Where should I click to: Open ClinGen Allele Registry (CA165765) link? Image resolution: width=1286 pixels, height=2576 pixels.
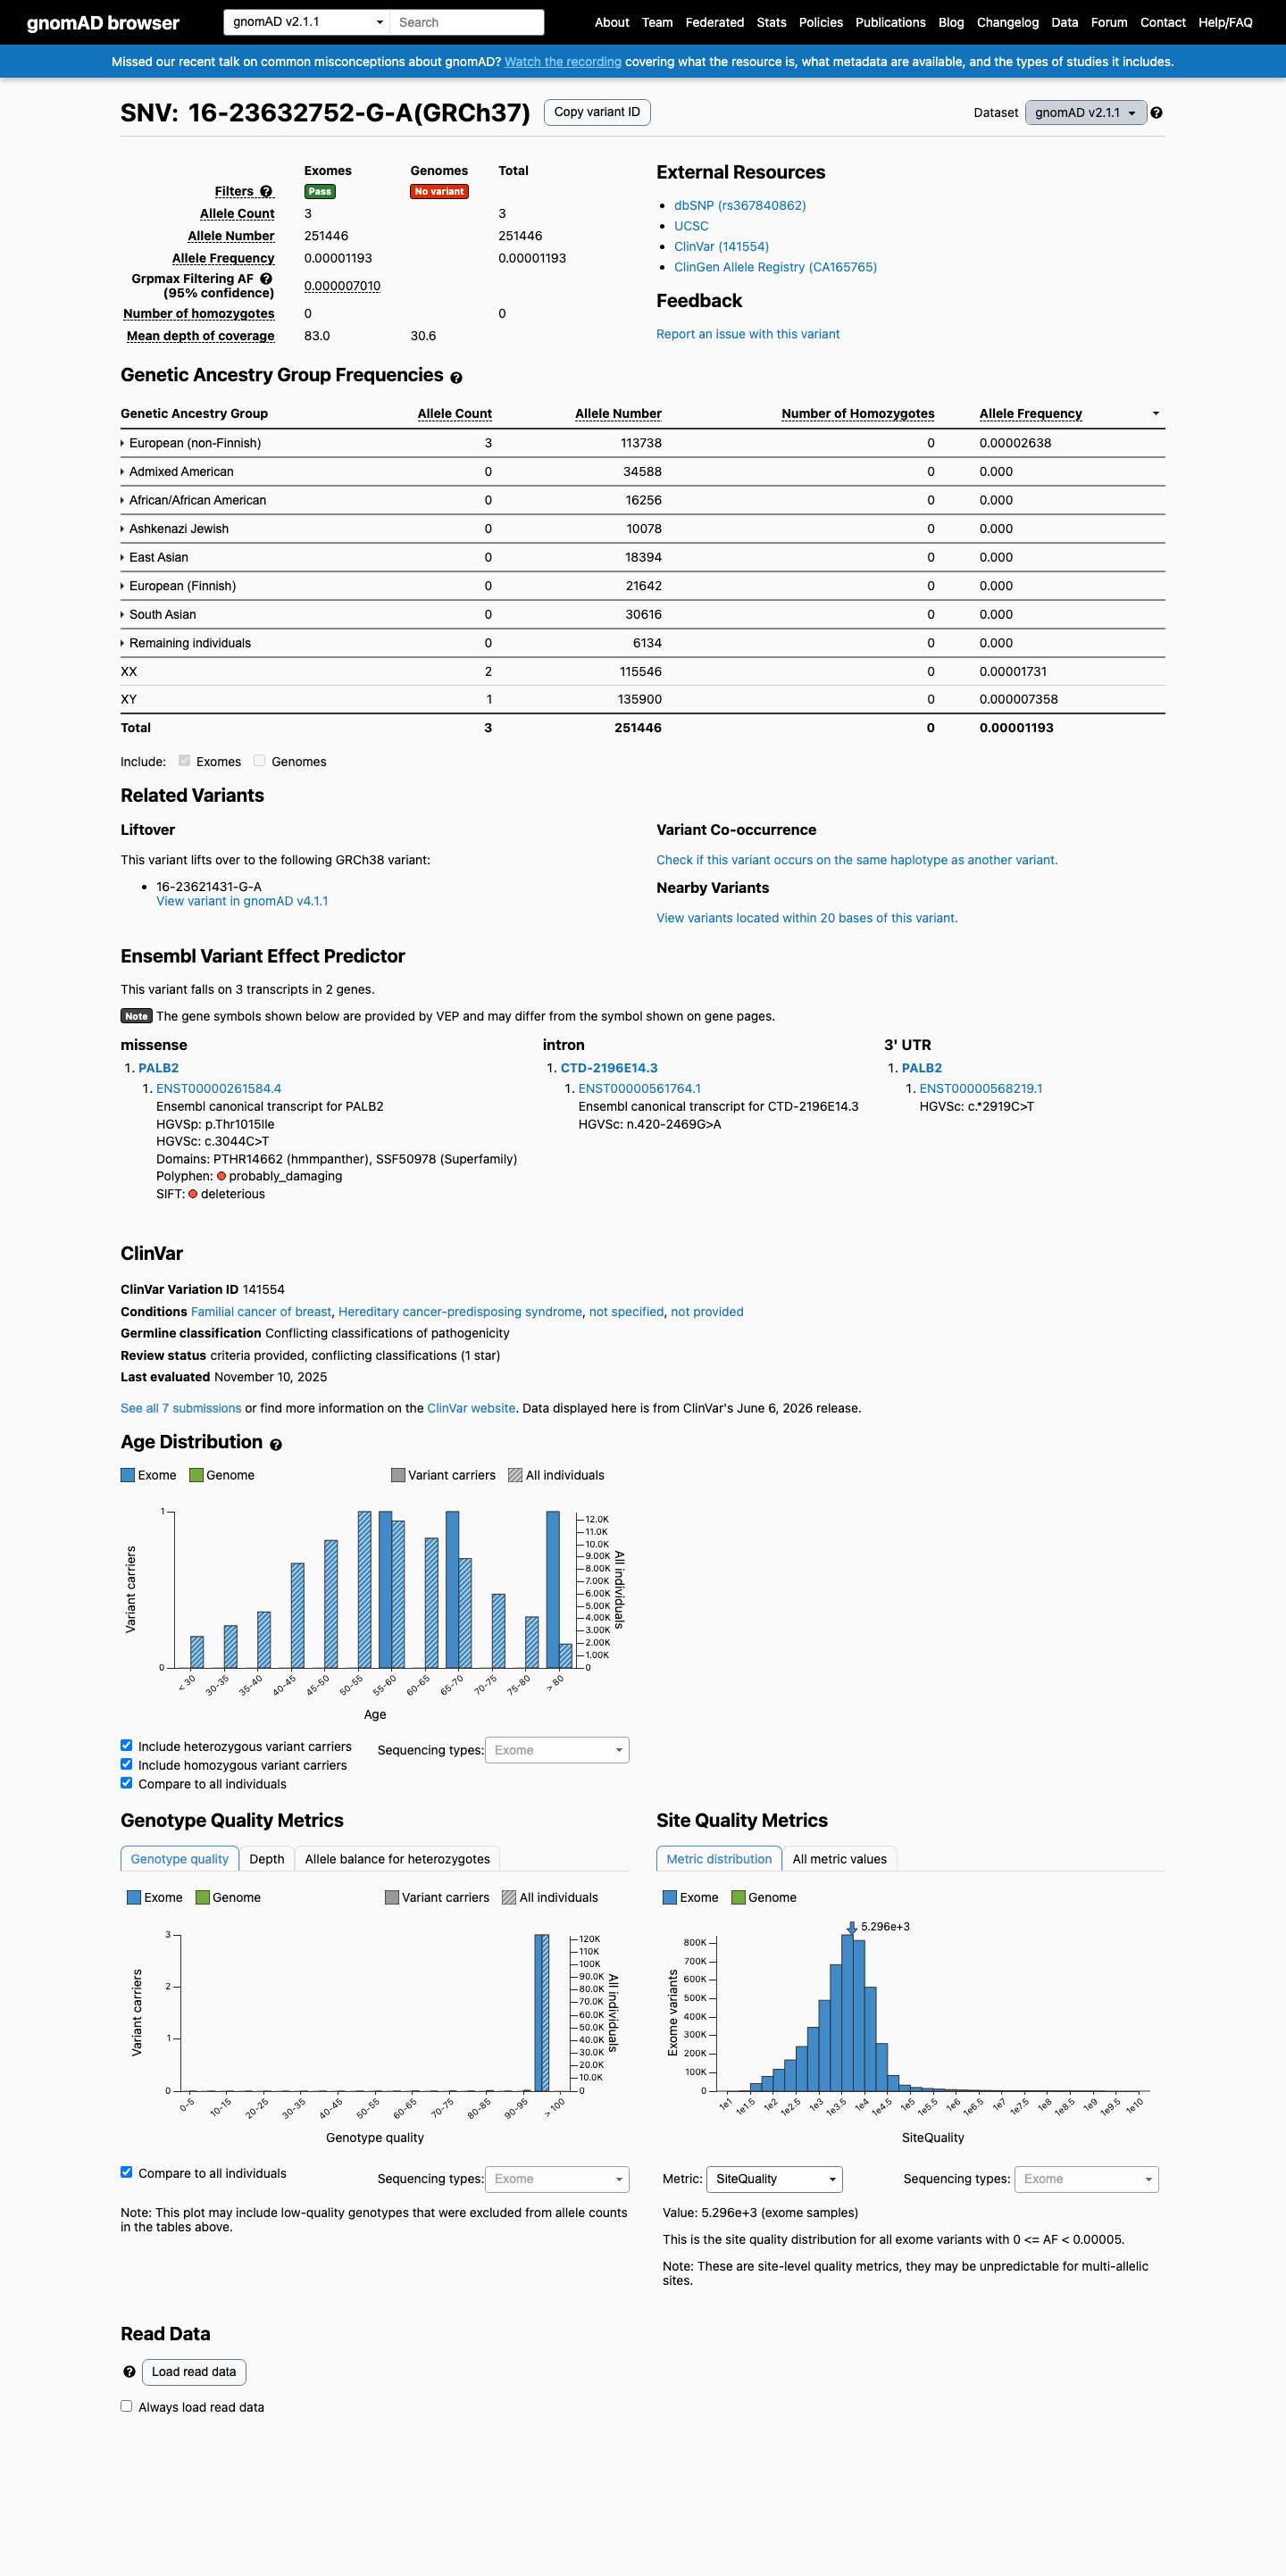pos(775,267)
